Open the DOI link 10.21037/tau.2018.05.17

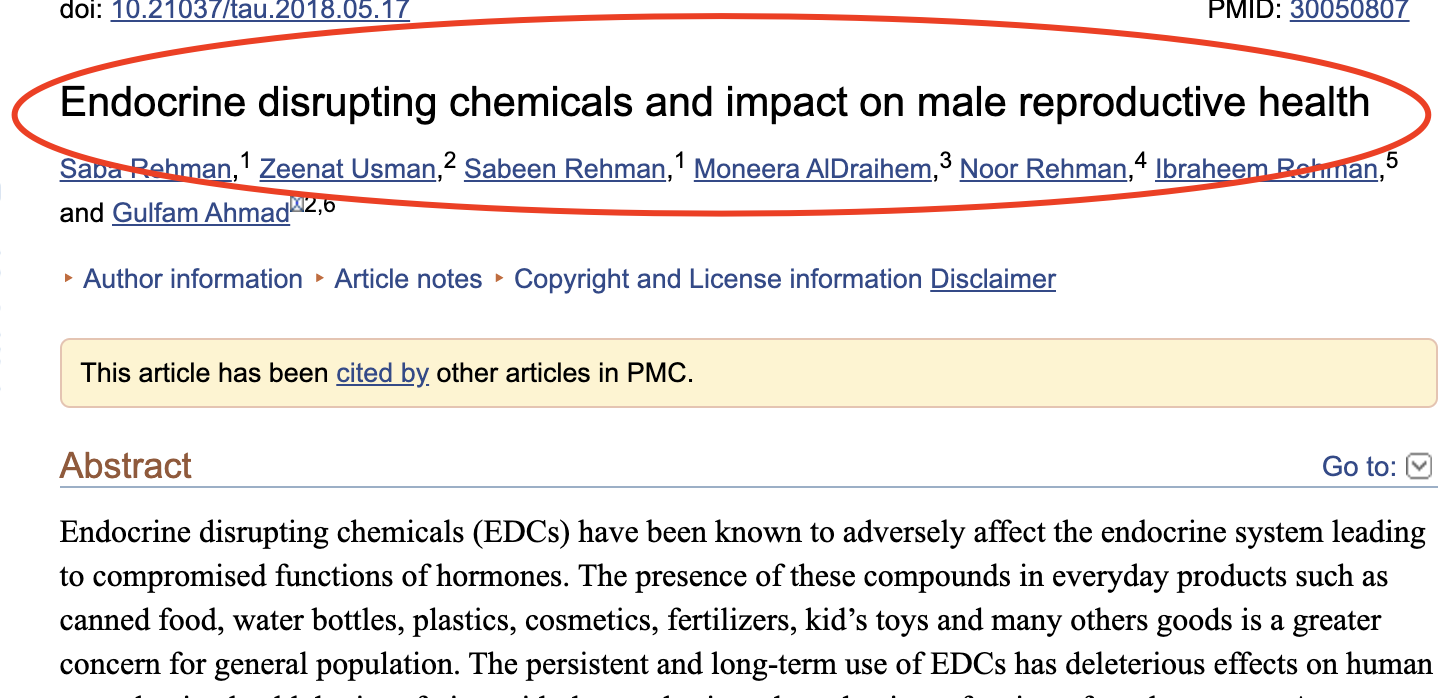(259, 10)
